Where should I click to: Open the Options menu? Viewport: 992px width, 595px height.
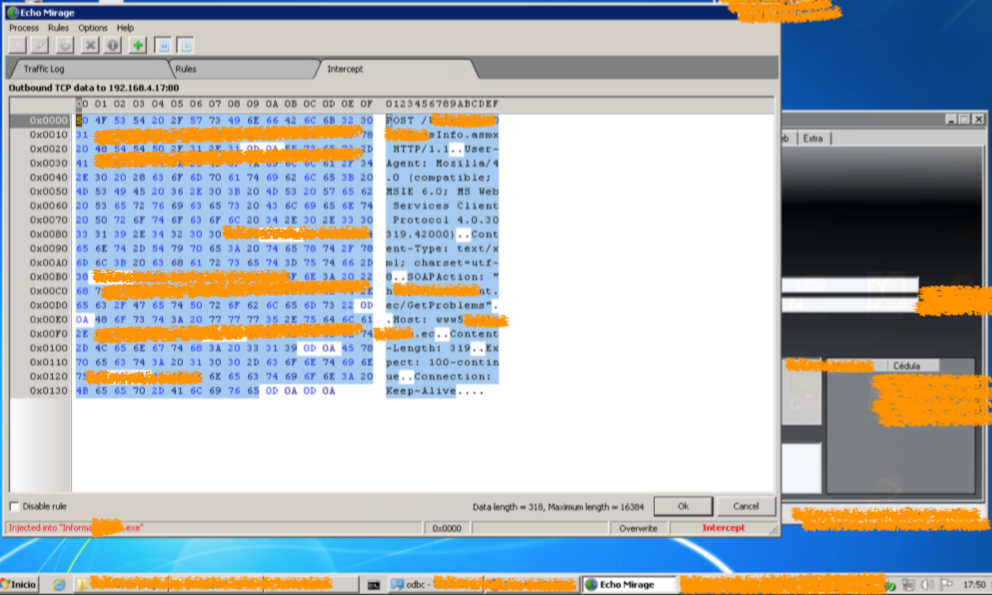pos(93,28)
